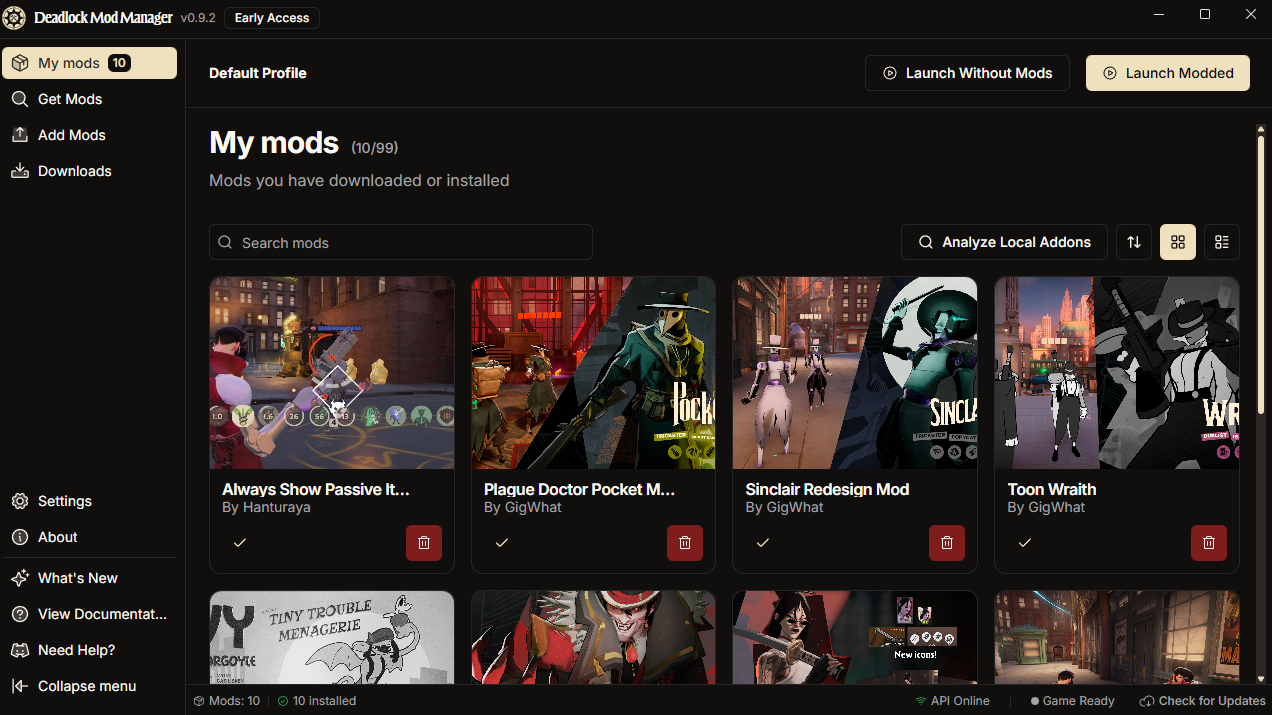Open the Toon Wraith thumbnail
1272x715 pixels.
[x=1117, y=373]
